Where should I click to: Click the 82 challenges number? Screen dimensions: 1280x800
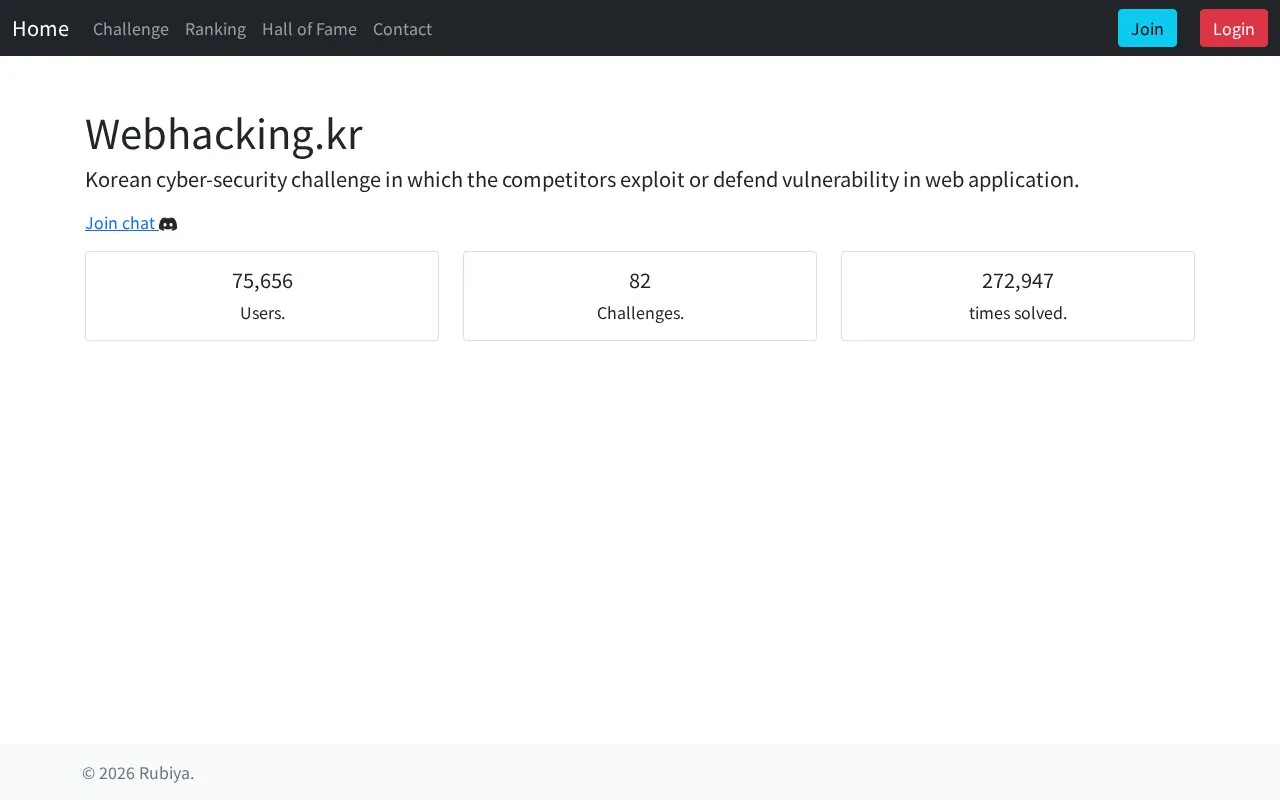point(640,281)
